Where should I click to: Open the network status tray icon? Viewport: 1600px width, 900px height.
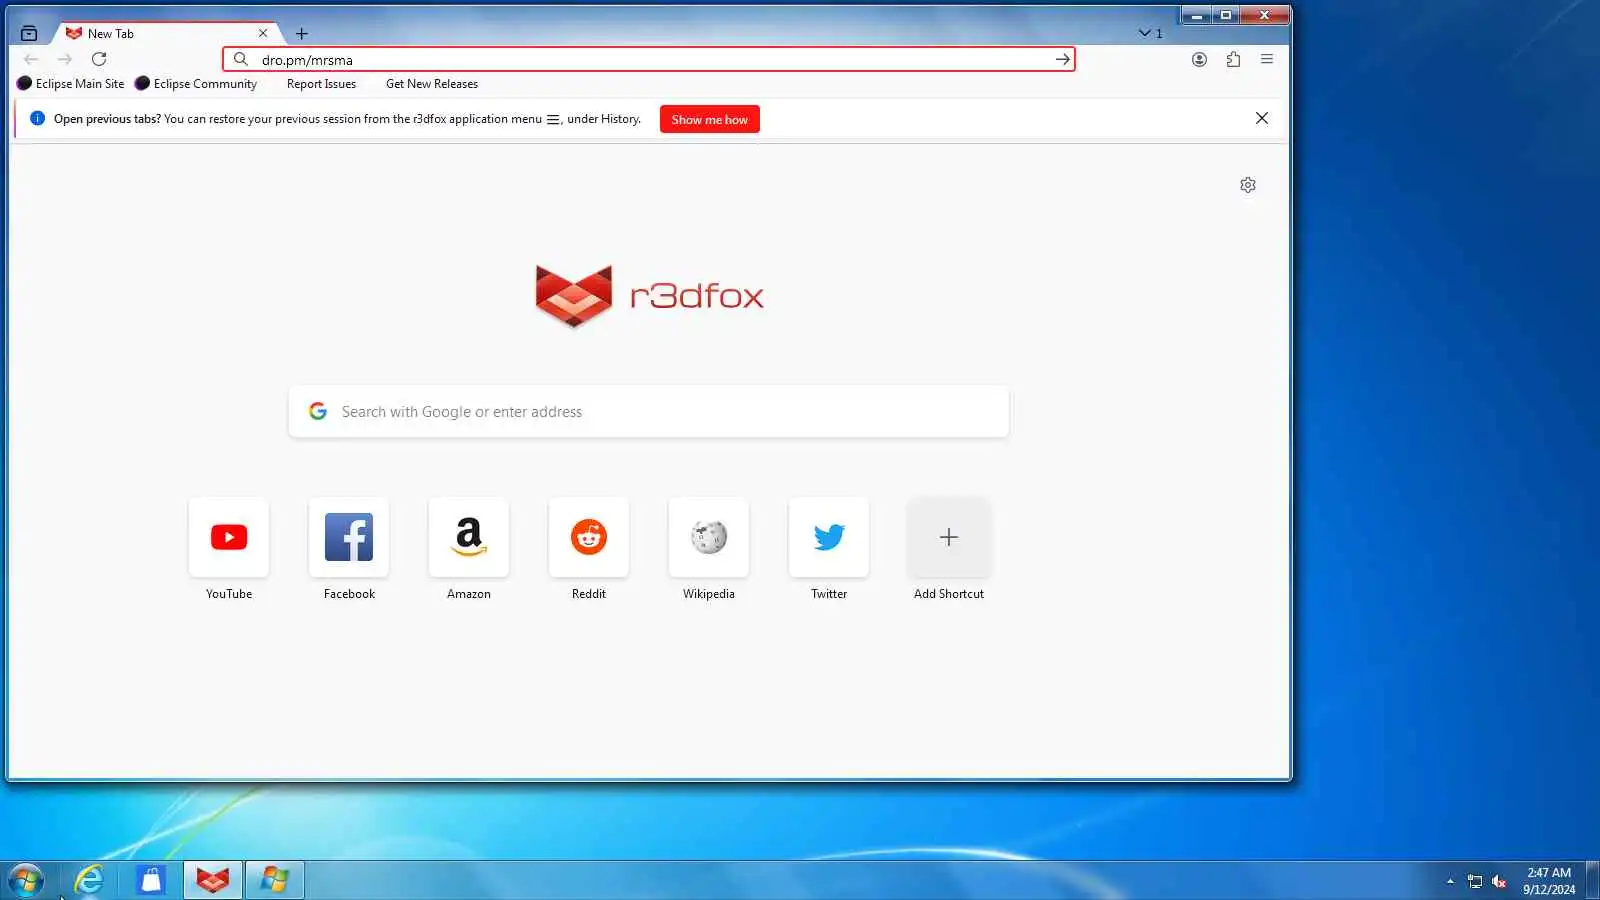[1475, 881]
